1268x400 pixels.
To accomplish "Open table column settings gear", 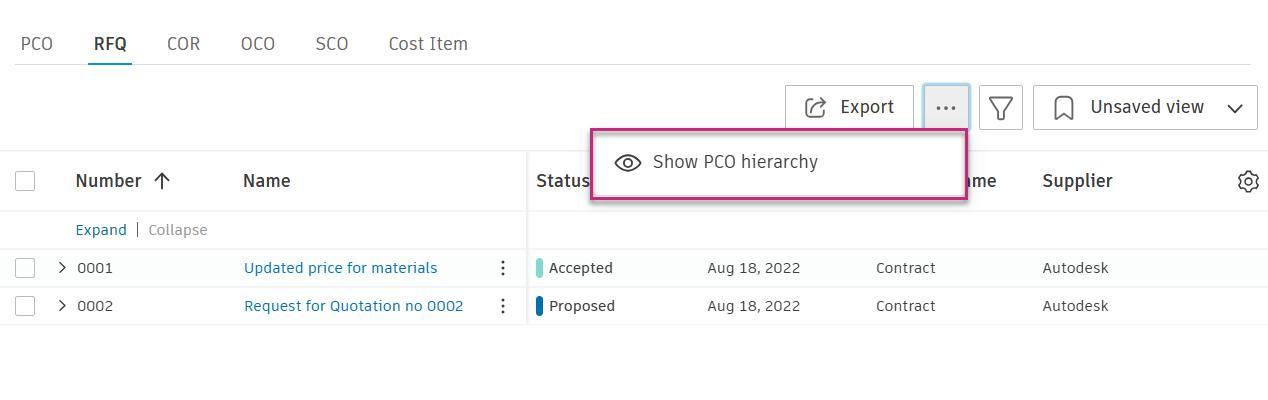I will [x=1247, y=182].
